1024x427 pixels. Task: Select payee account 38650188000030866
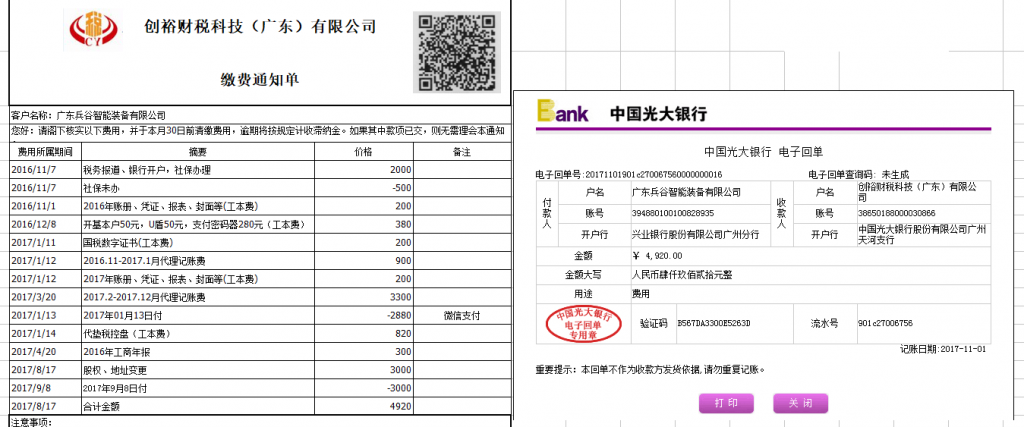[x=897, y=213]
